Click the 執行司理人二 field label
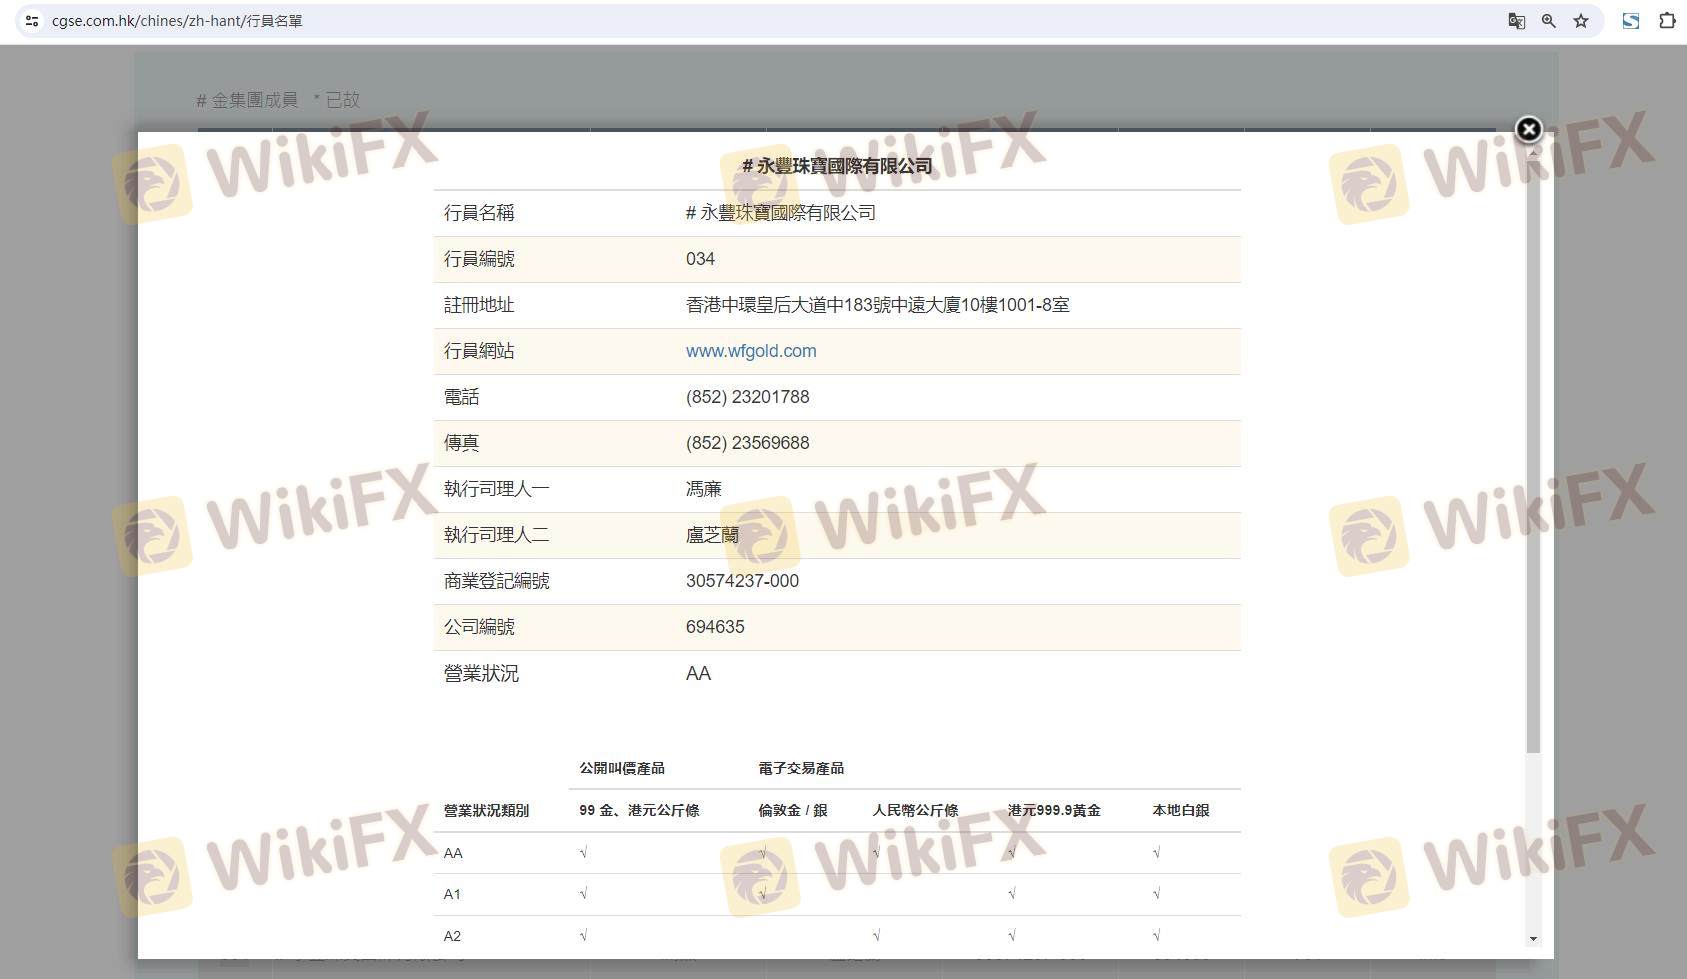This screenshot has width=1687, height=979. (x=497, y=535)
